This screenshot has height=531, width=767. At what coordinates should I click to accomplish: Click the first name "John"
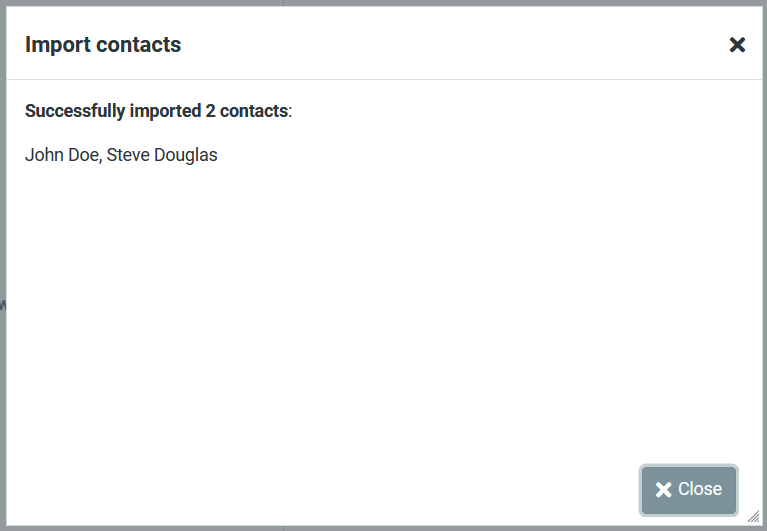(43, 155)
